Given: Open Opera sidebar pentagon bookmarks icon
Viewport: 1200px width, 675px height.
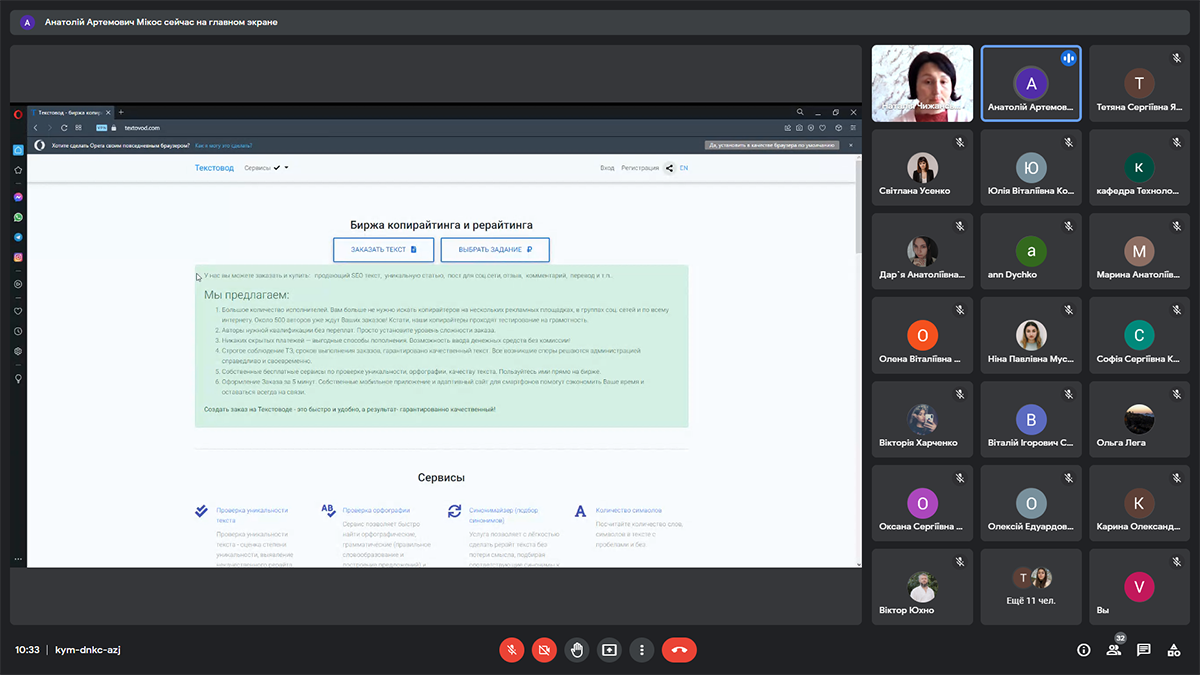Looking at the screenshot, I should tap(18, 170).
